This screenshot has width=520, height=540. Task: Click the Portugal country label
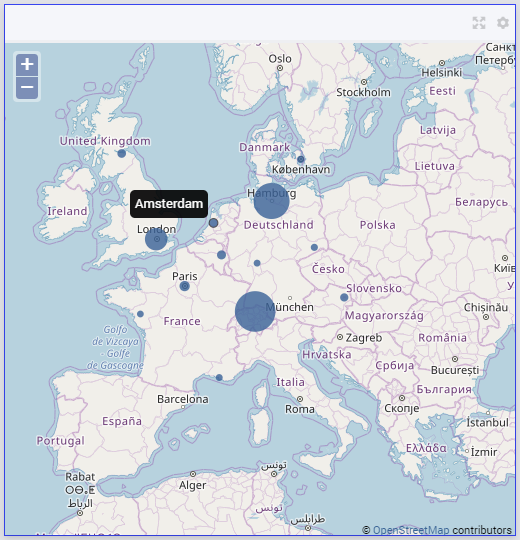pyautogui.click(x=61, y=441)
